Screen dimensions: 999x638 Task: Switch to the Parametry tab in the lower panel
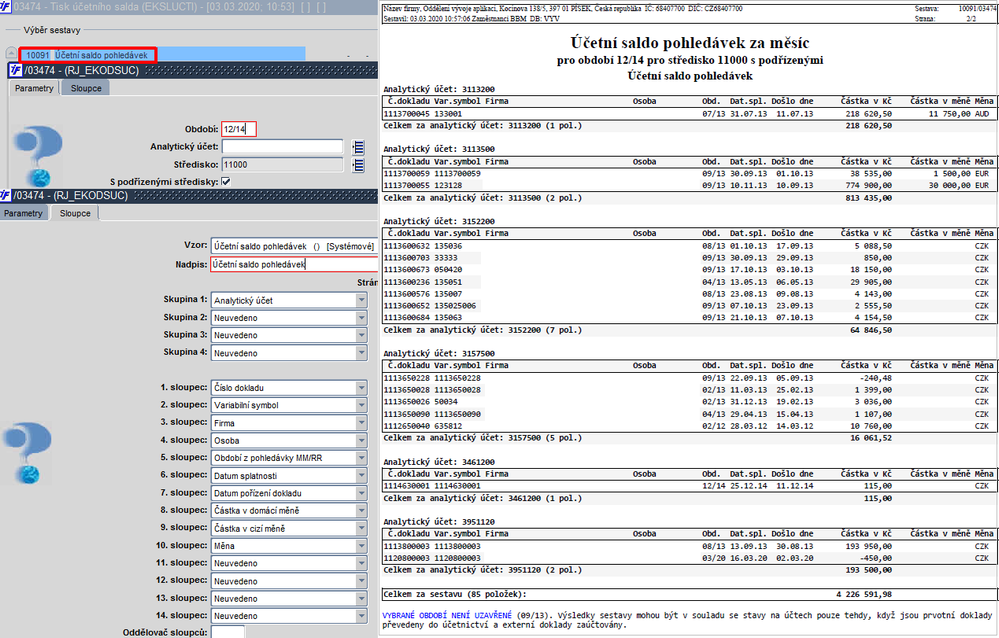tap(23, 214)
